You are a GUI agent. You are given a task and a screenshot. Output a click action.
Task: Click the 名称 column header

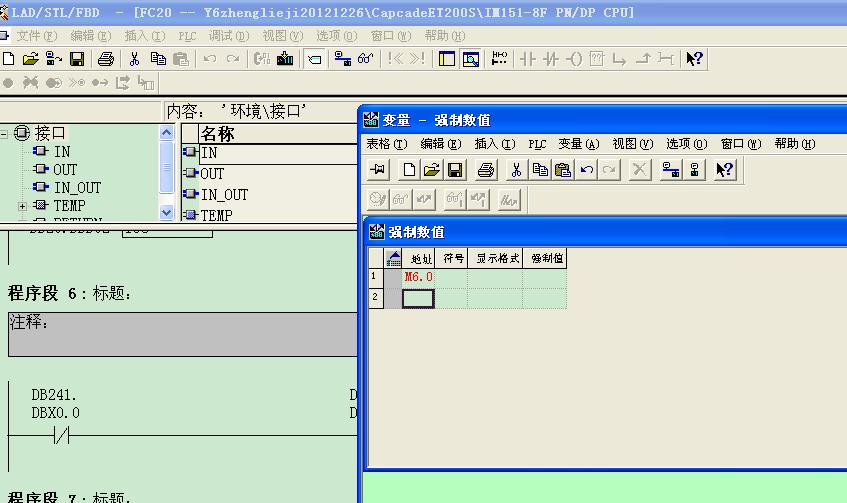click(278, 133)
